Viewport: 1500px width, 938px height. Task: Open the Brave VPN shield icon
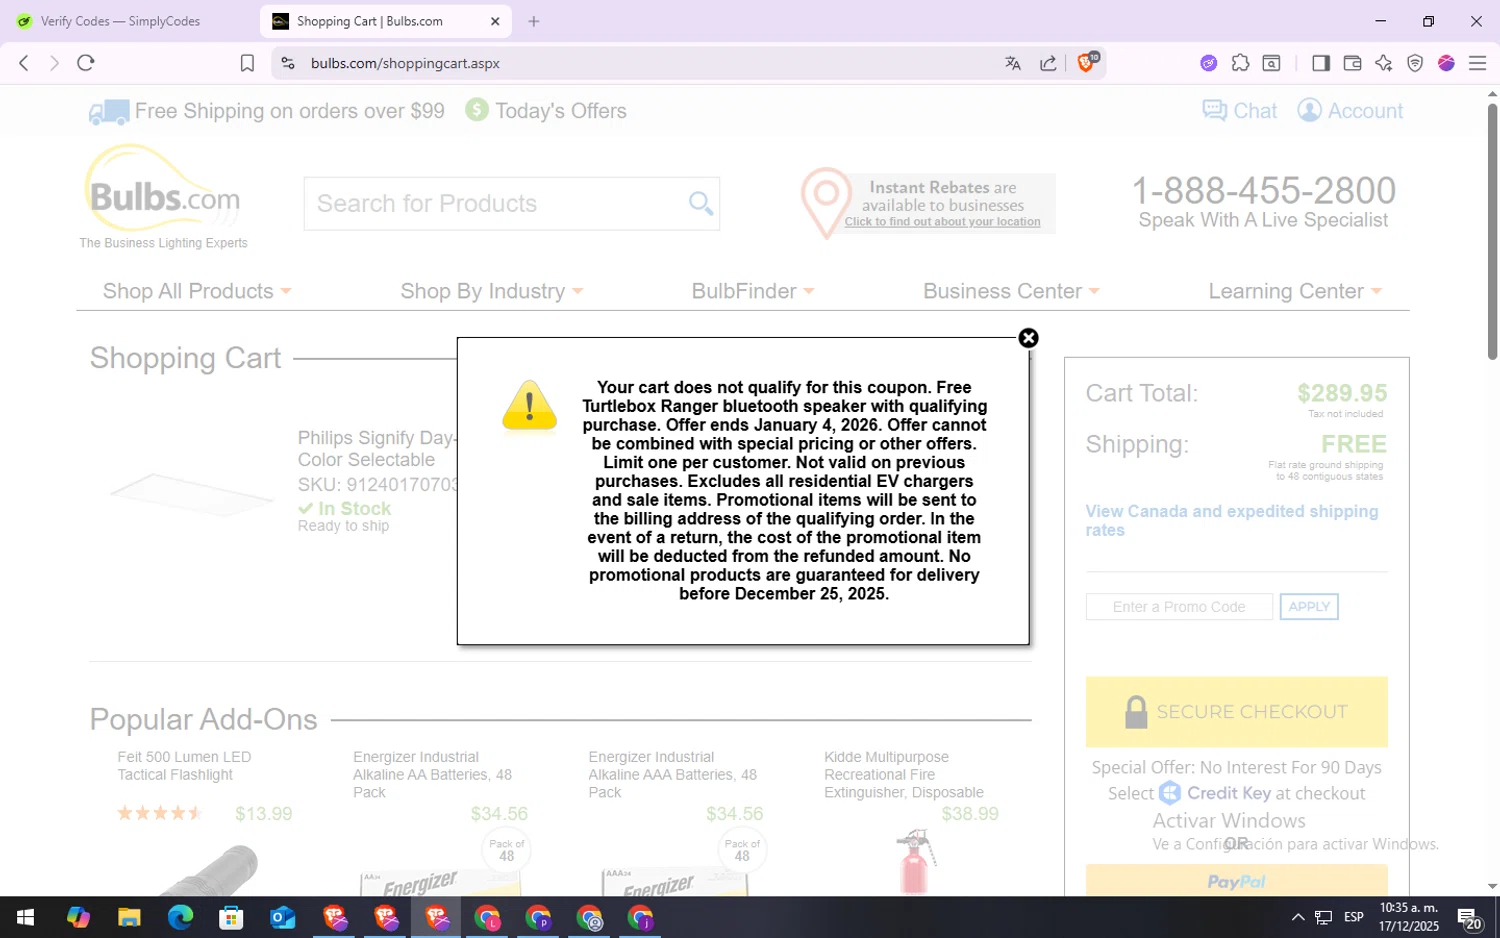(x=1415, y=63)
